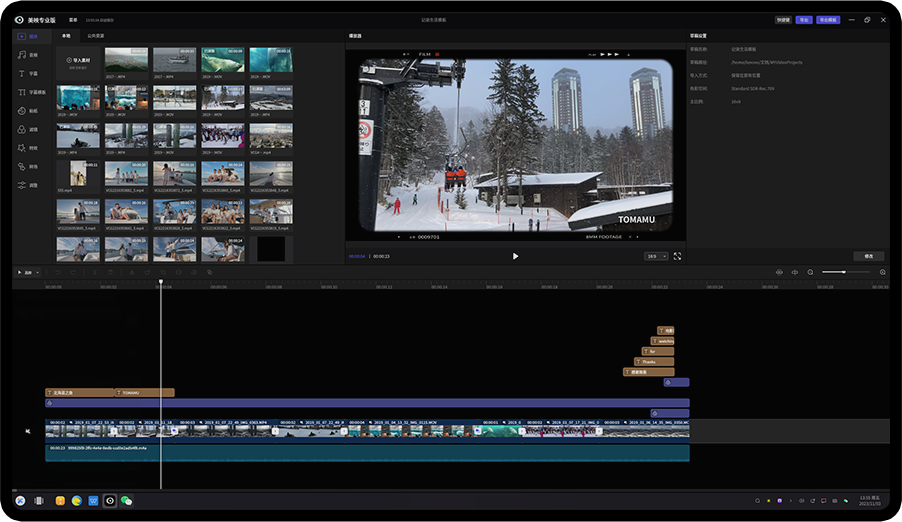Open the browser icon in the taskbar
The width and height of the screenshot is (902, 522).
coord(77,501)
